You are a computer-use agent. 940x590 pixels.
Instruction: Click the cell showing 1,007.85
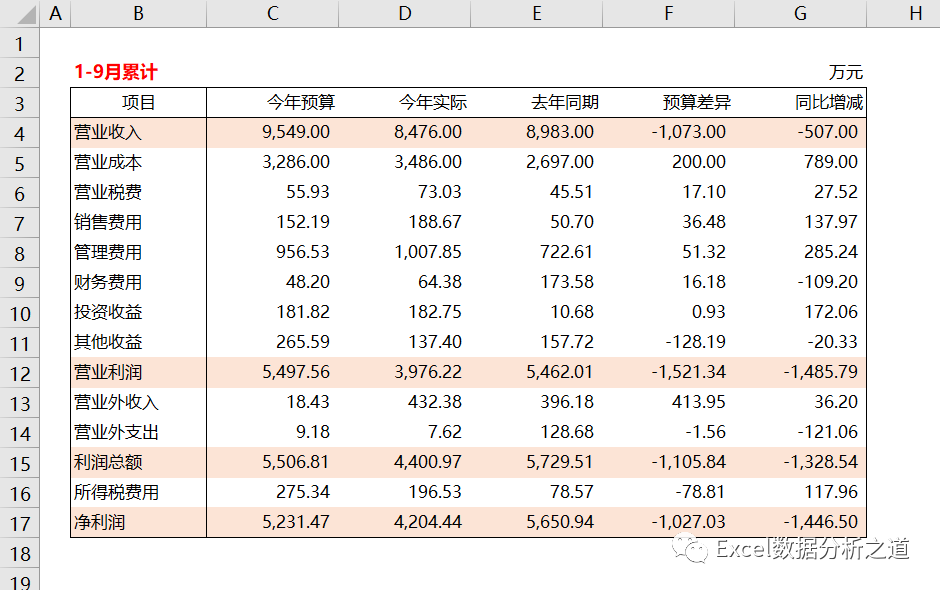coord(405,252)
